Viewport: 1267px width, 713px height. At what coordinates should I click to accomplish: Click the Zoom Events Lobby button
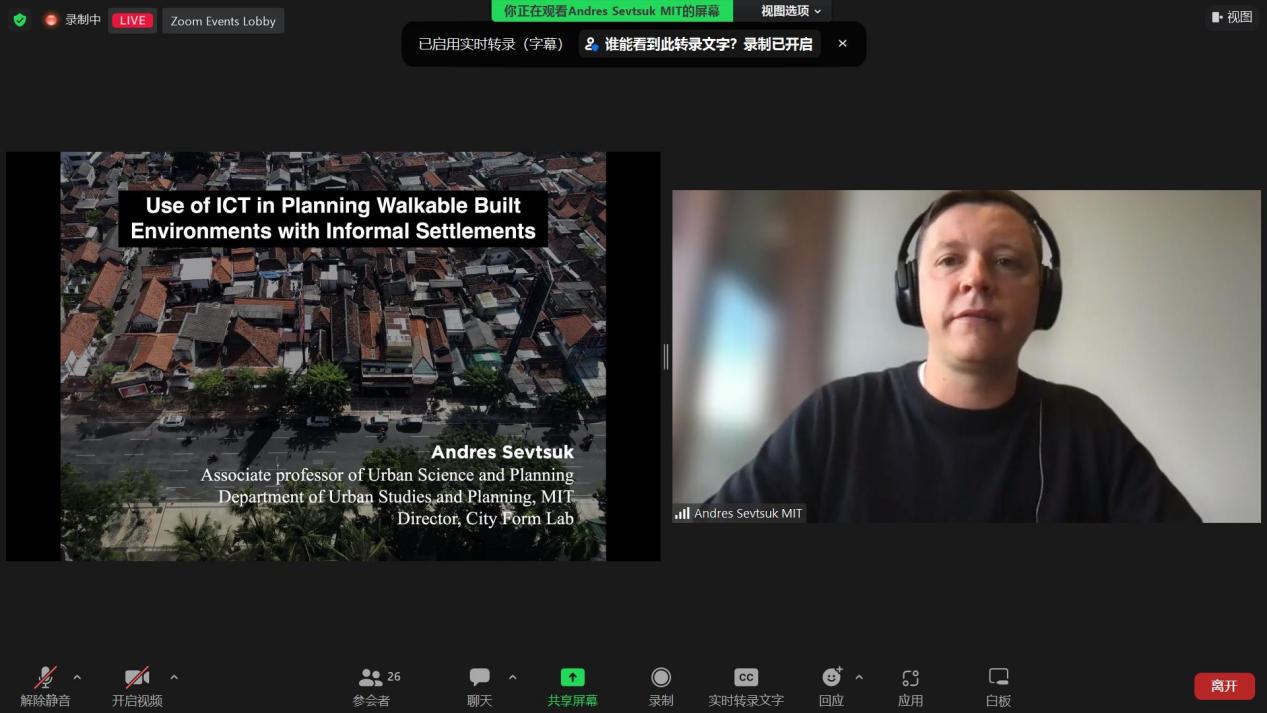(x=223, y=21)
